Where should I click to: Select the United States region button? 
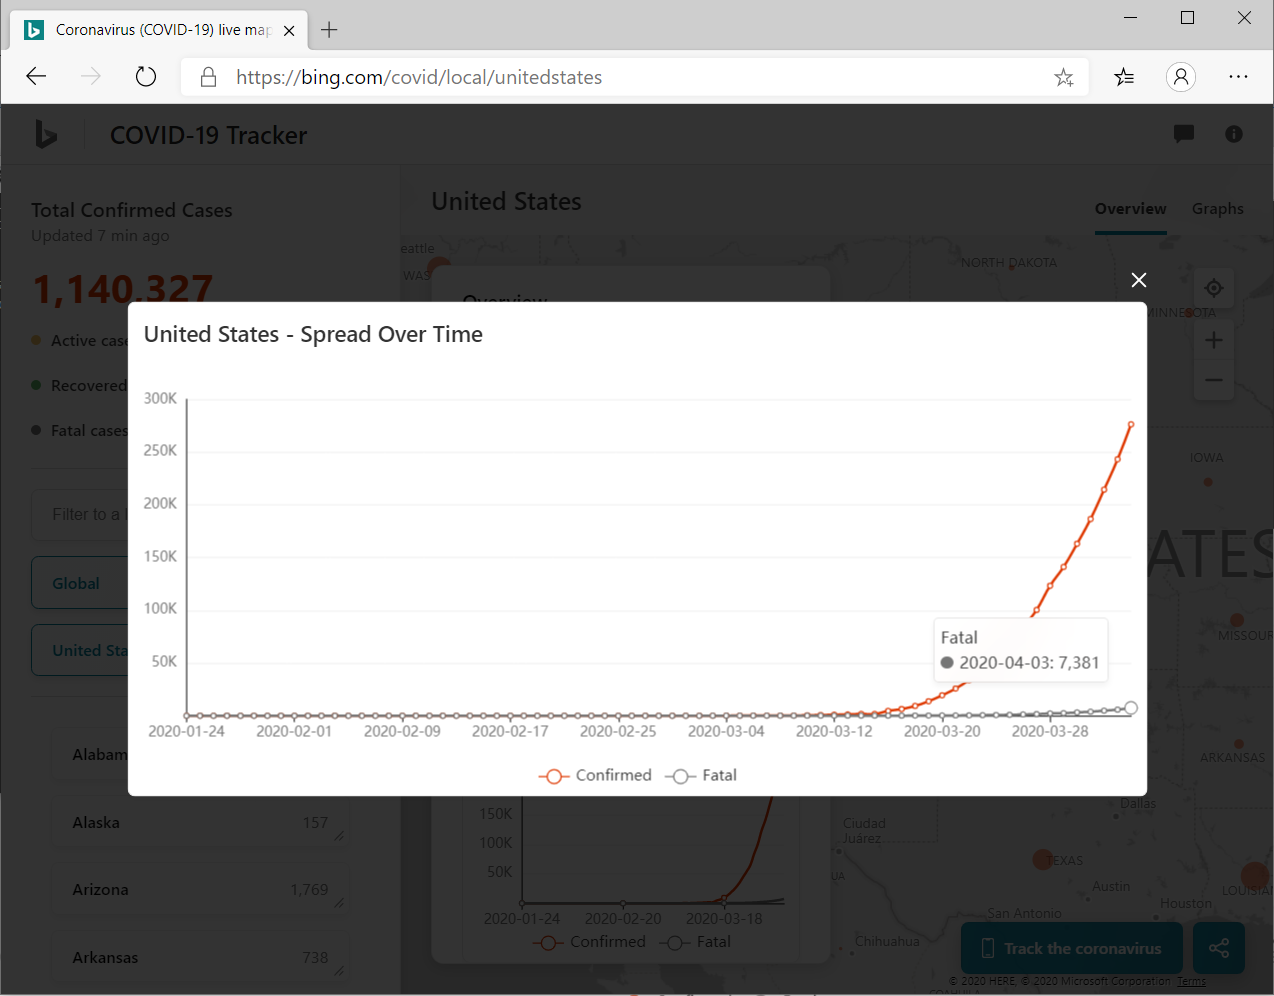point(80,650)
